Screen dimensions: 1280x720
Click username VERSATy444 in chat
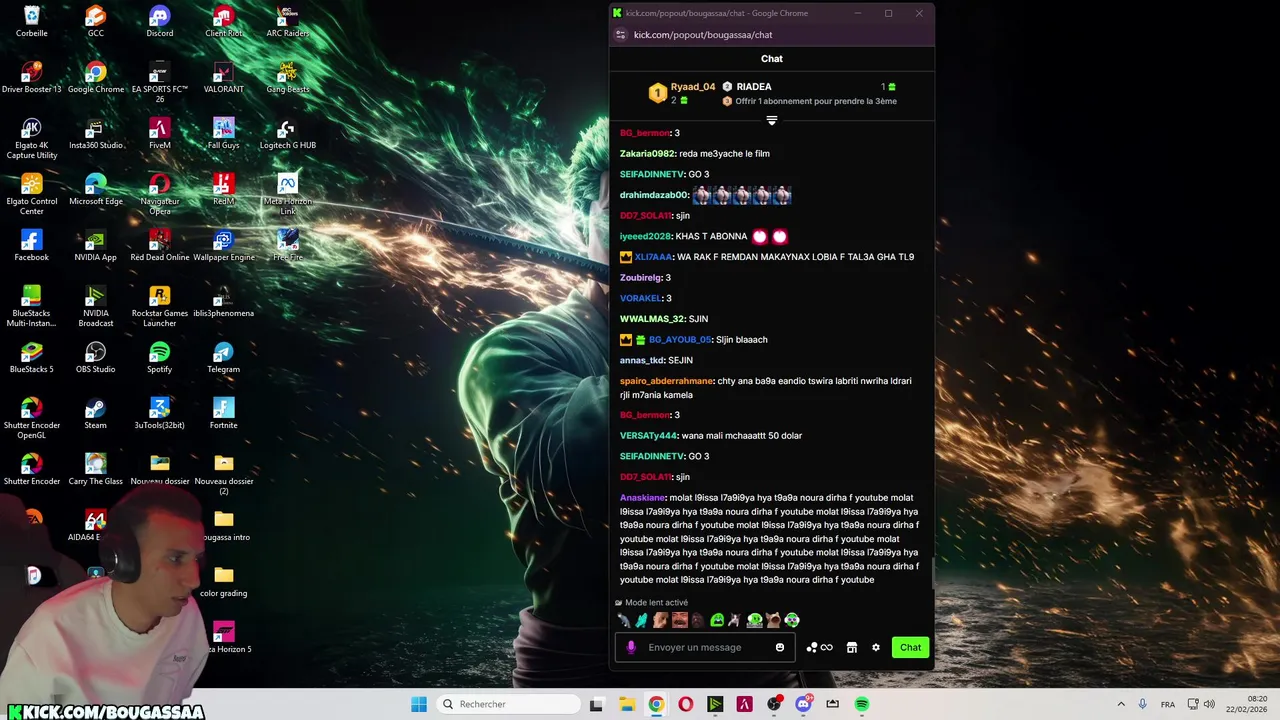click(648, 436)
